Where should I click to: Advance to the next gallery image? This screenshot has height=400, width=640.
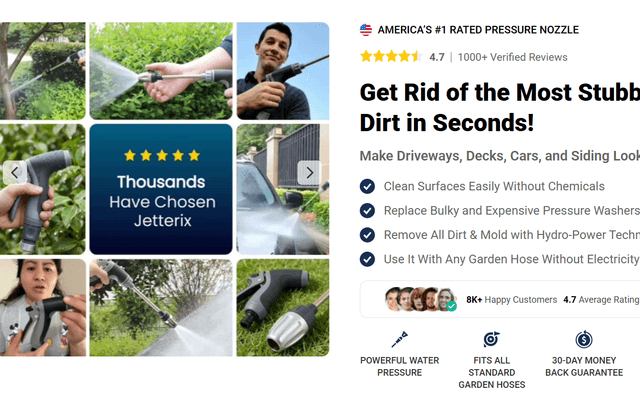tap(309, 173)
